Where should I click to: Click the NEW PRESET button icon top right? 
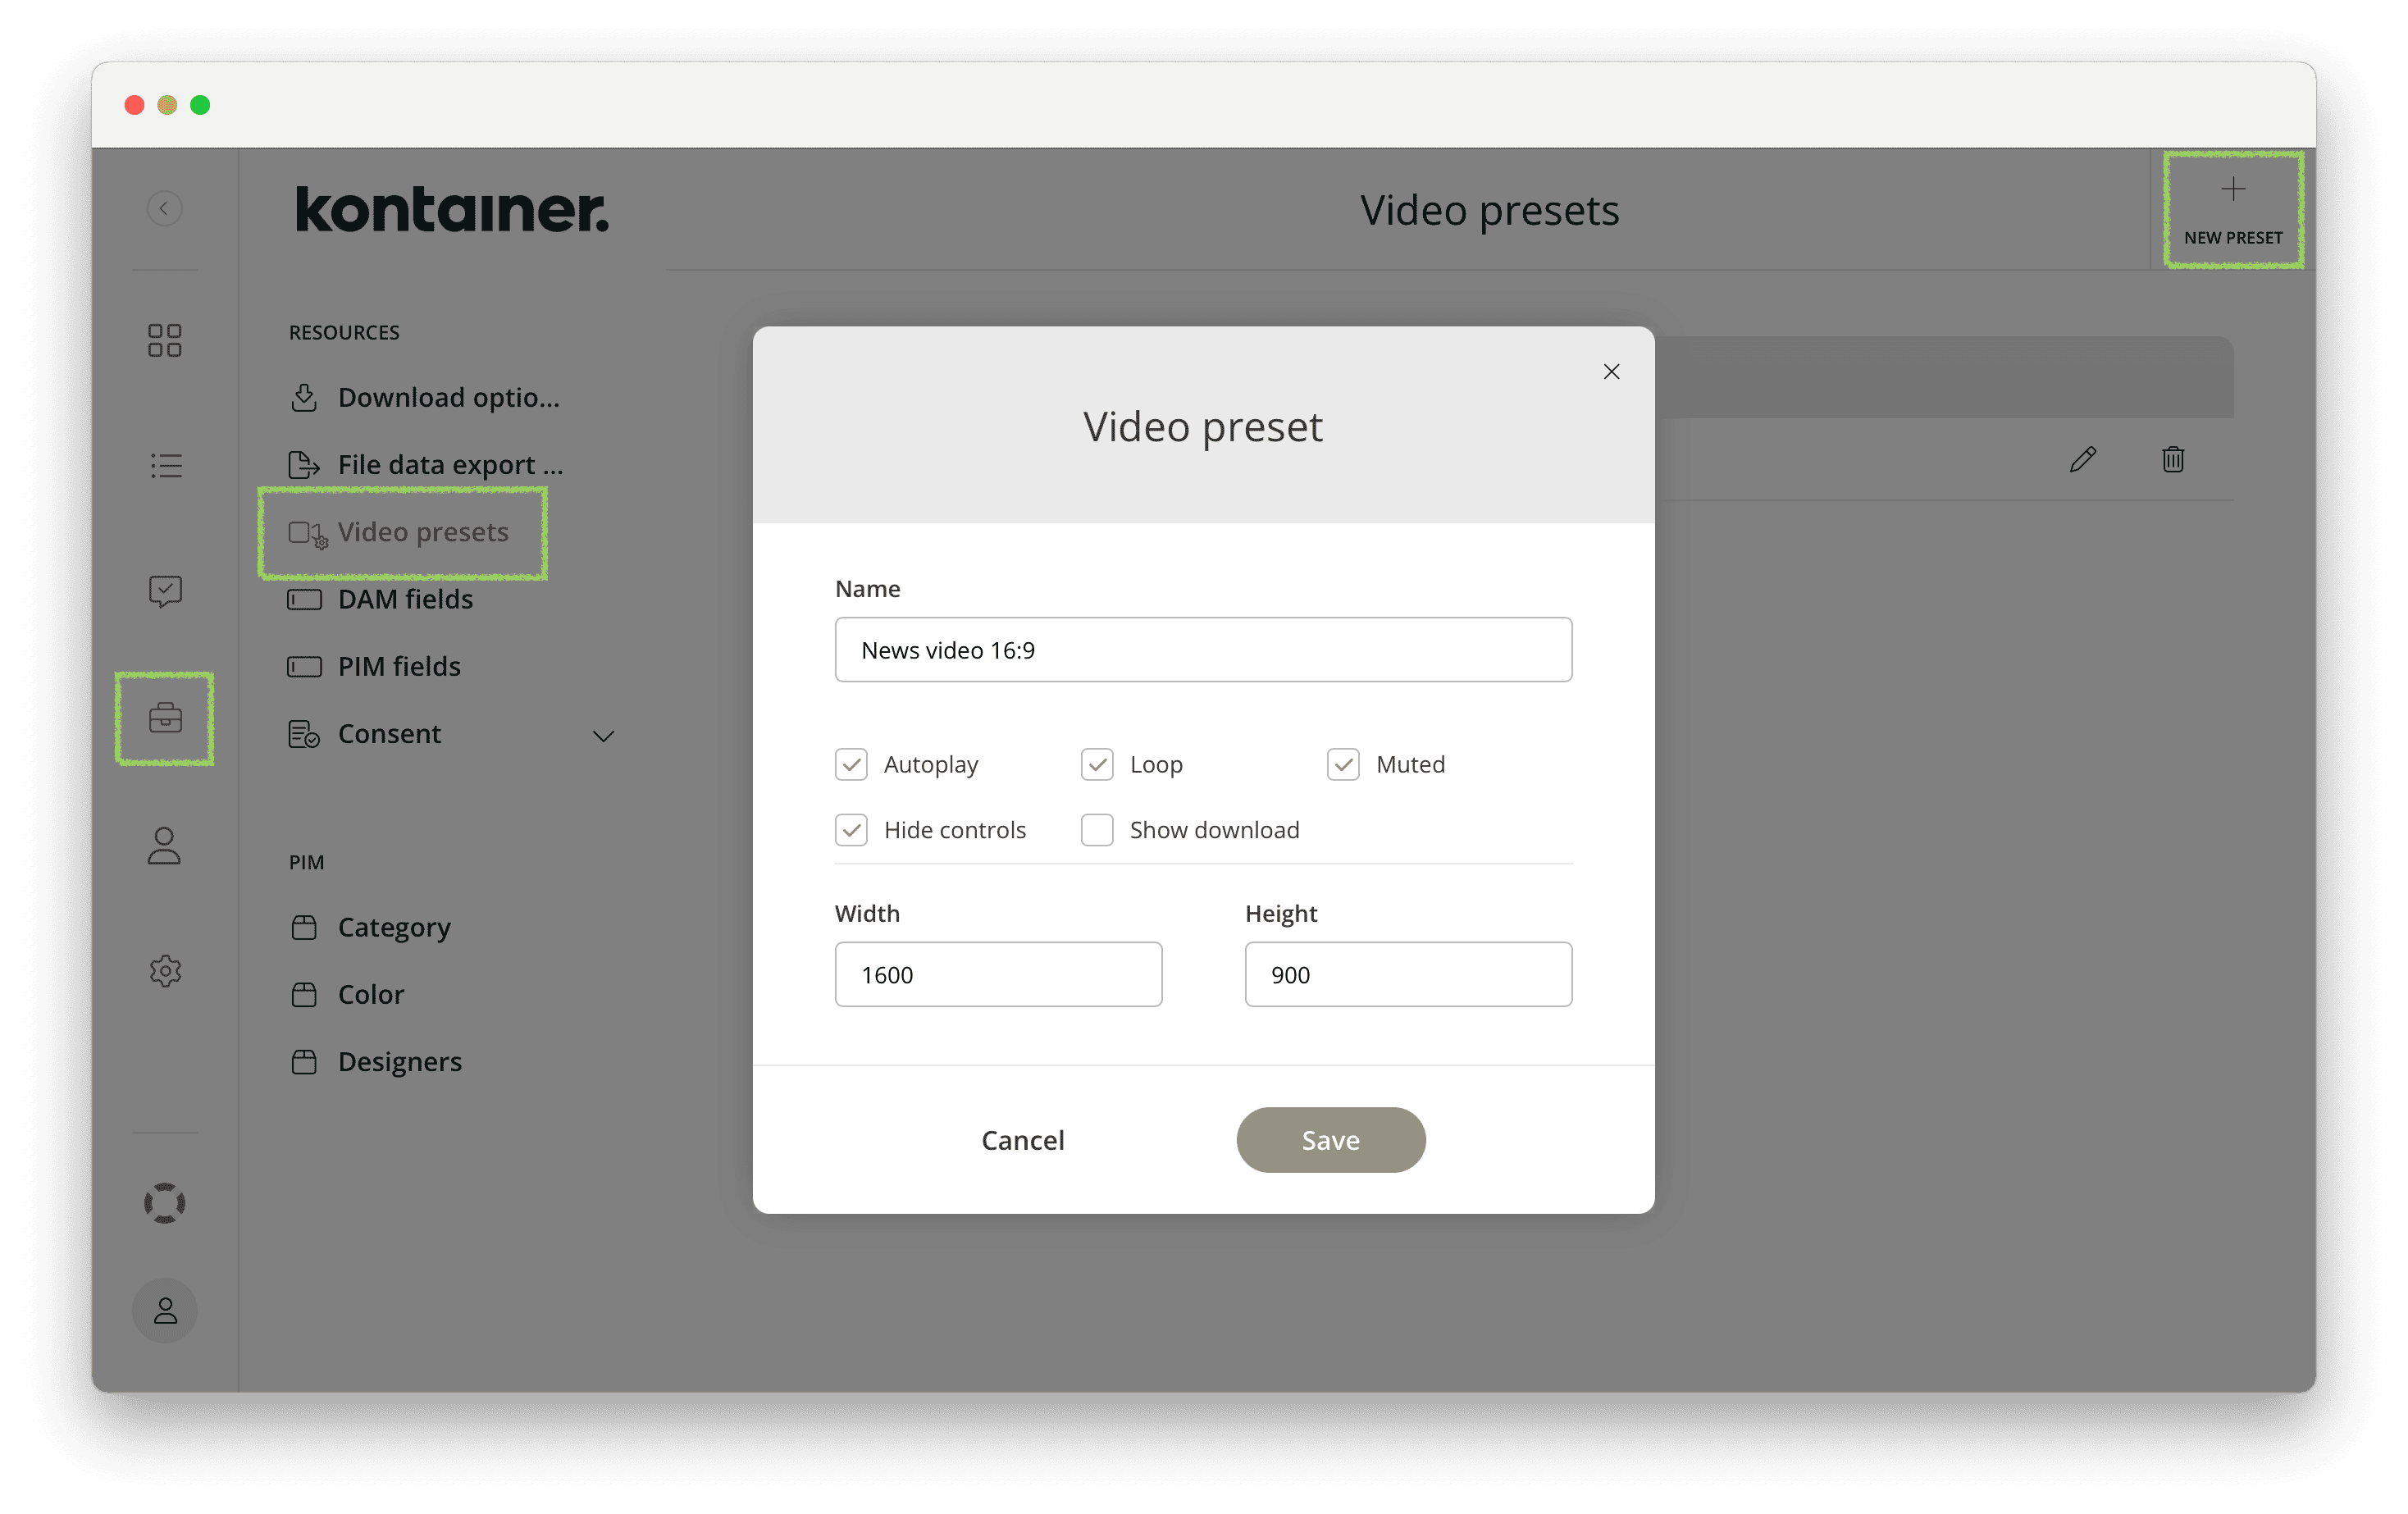[2228, 189]
